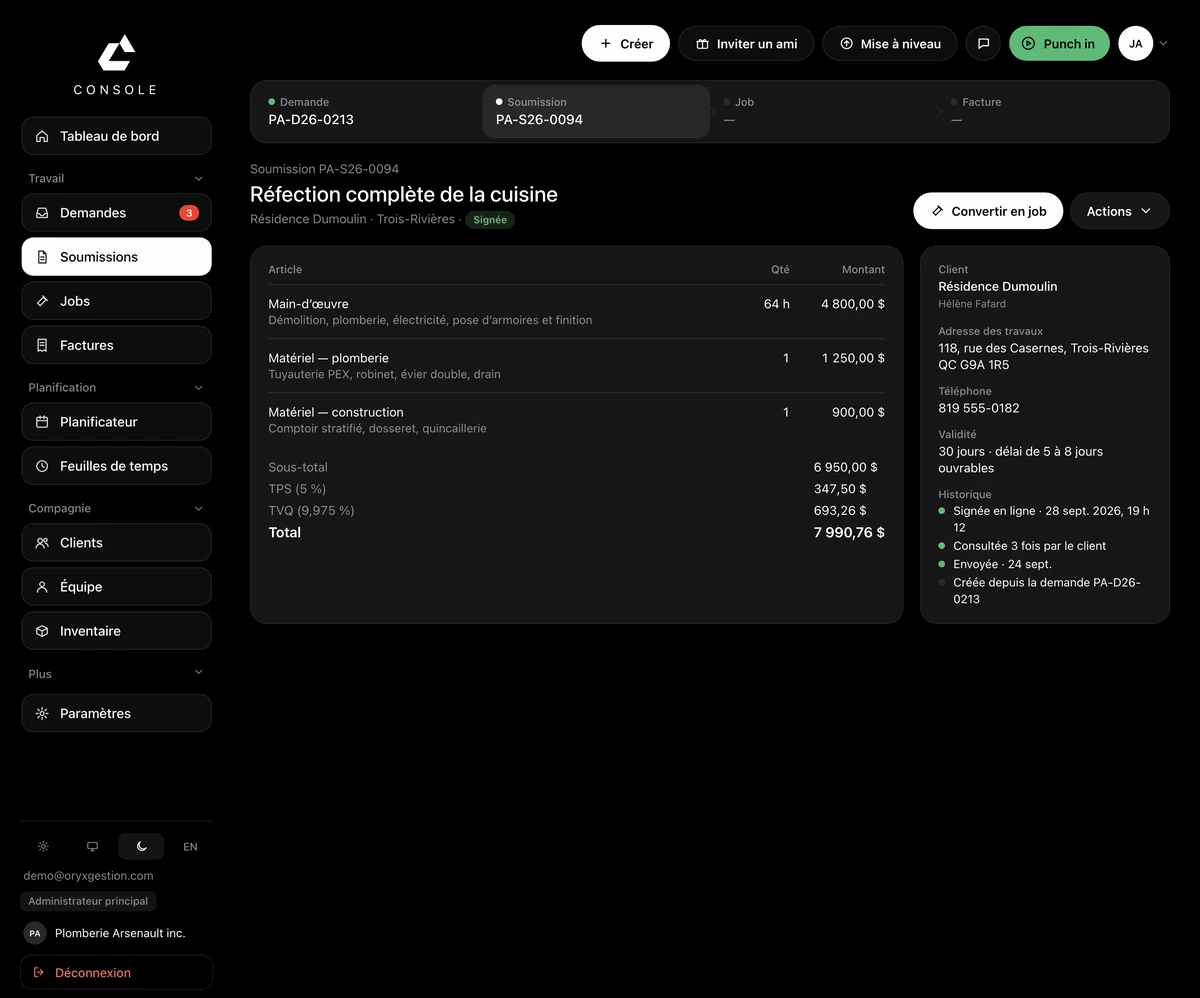Click the Main-d'œuvre line item
The image size is (1200, 998).
pos(576,312)
